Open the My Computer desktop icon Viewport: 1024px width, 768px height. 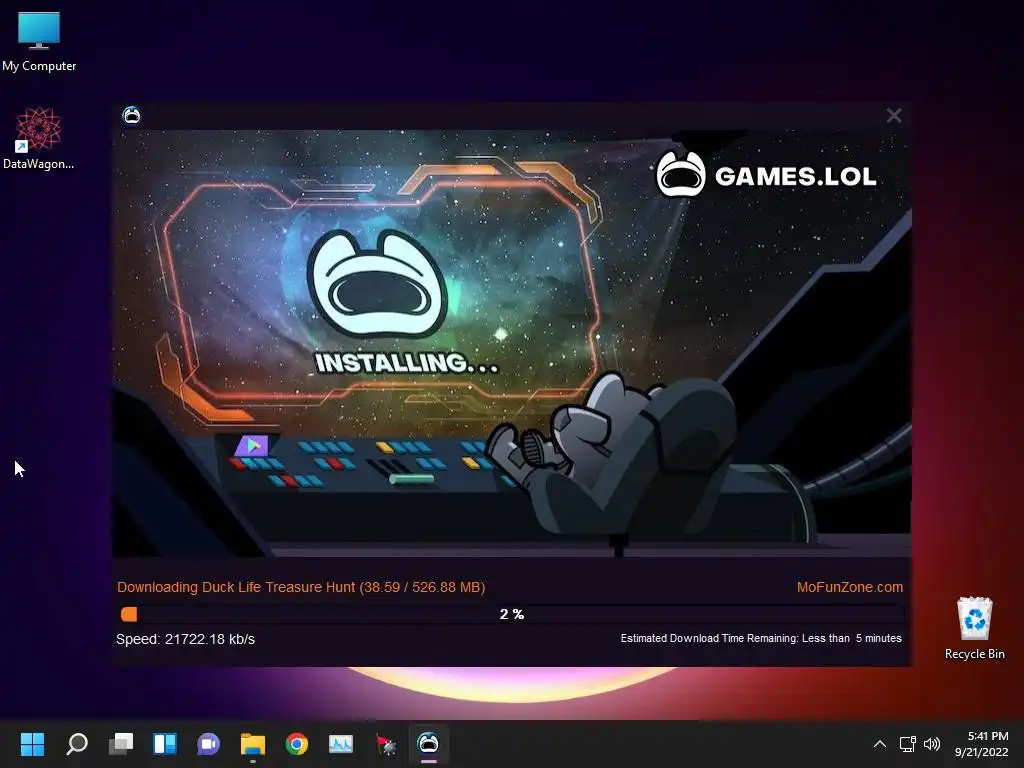tap(39, 40)
